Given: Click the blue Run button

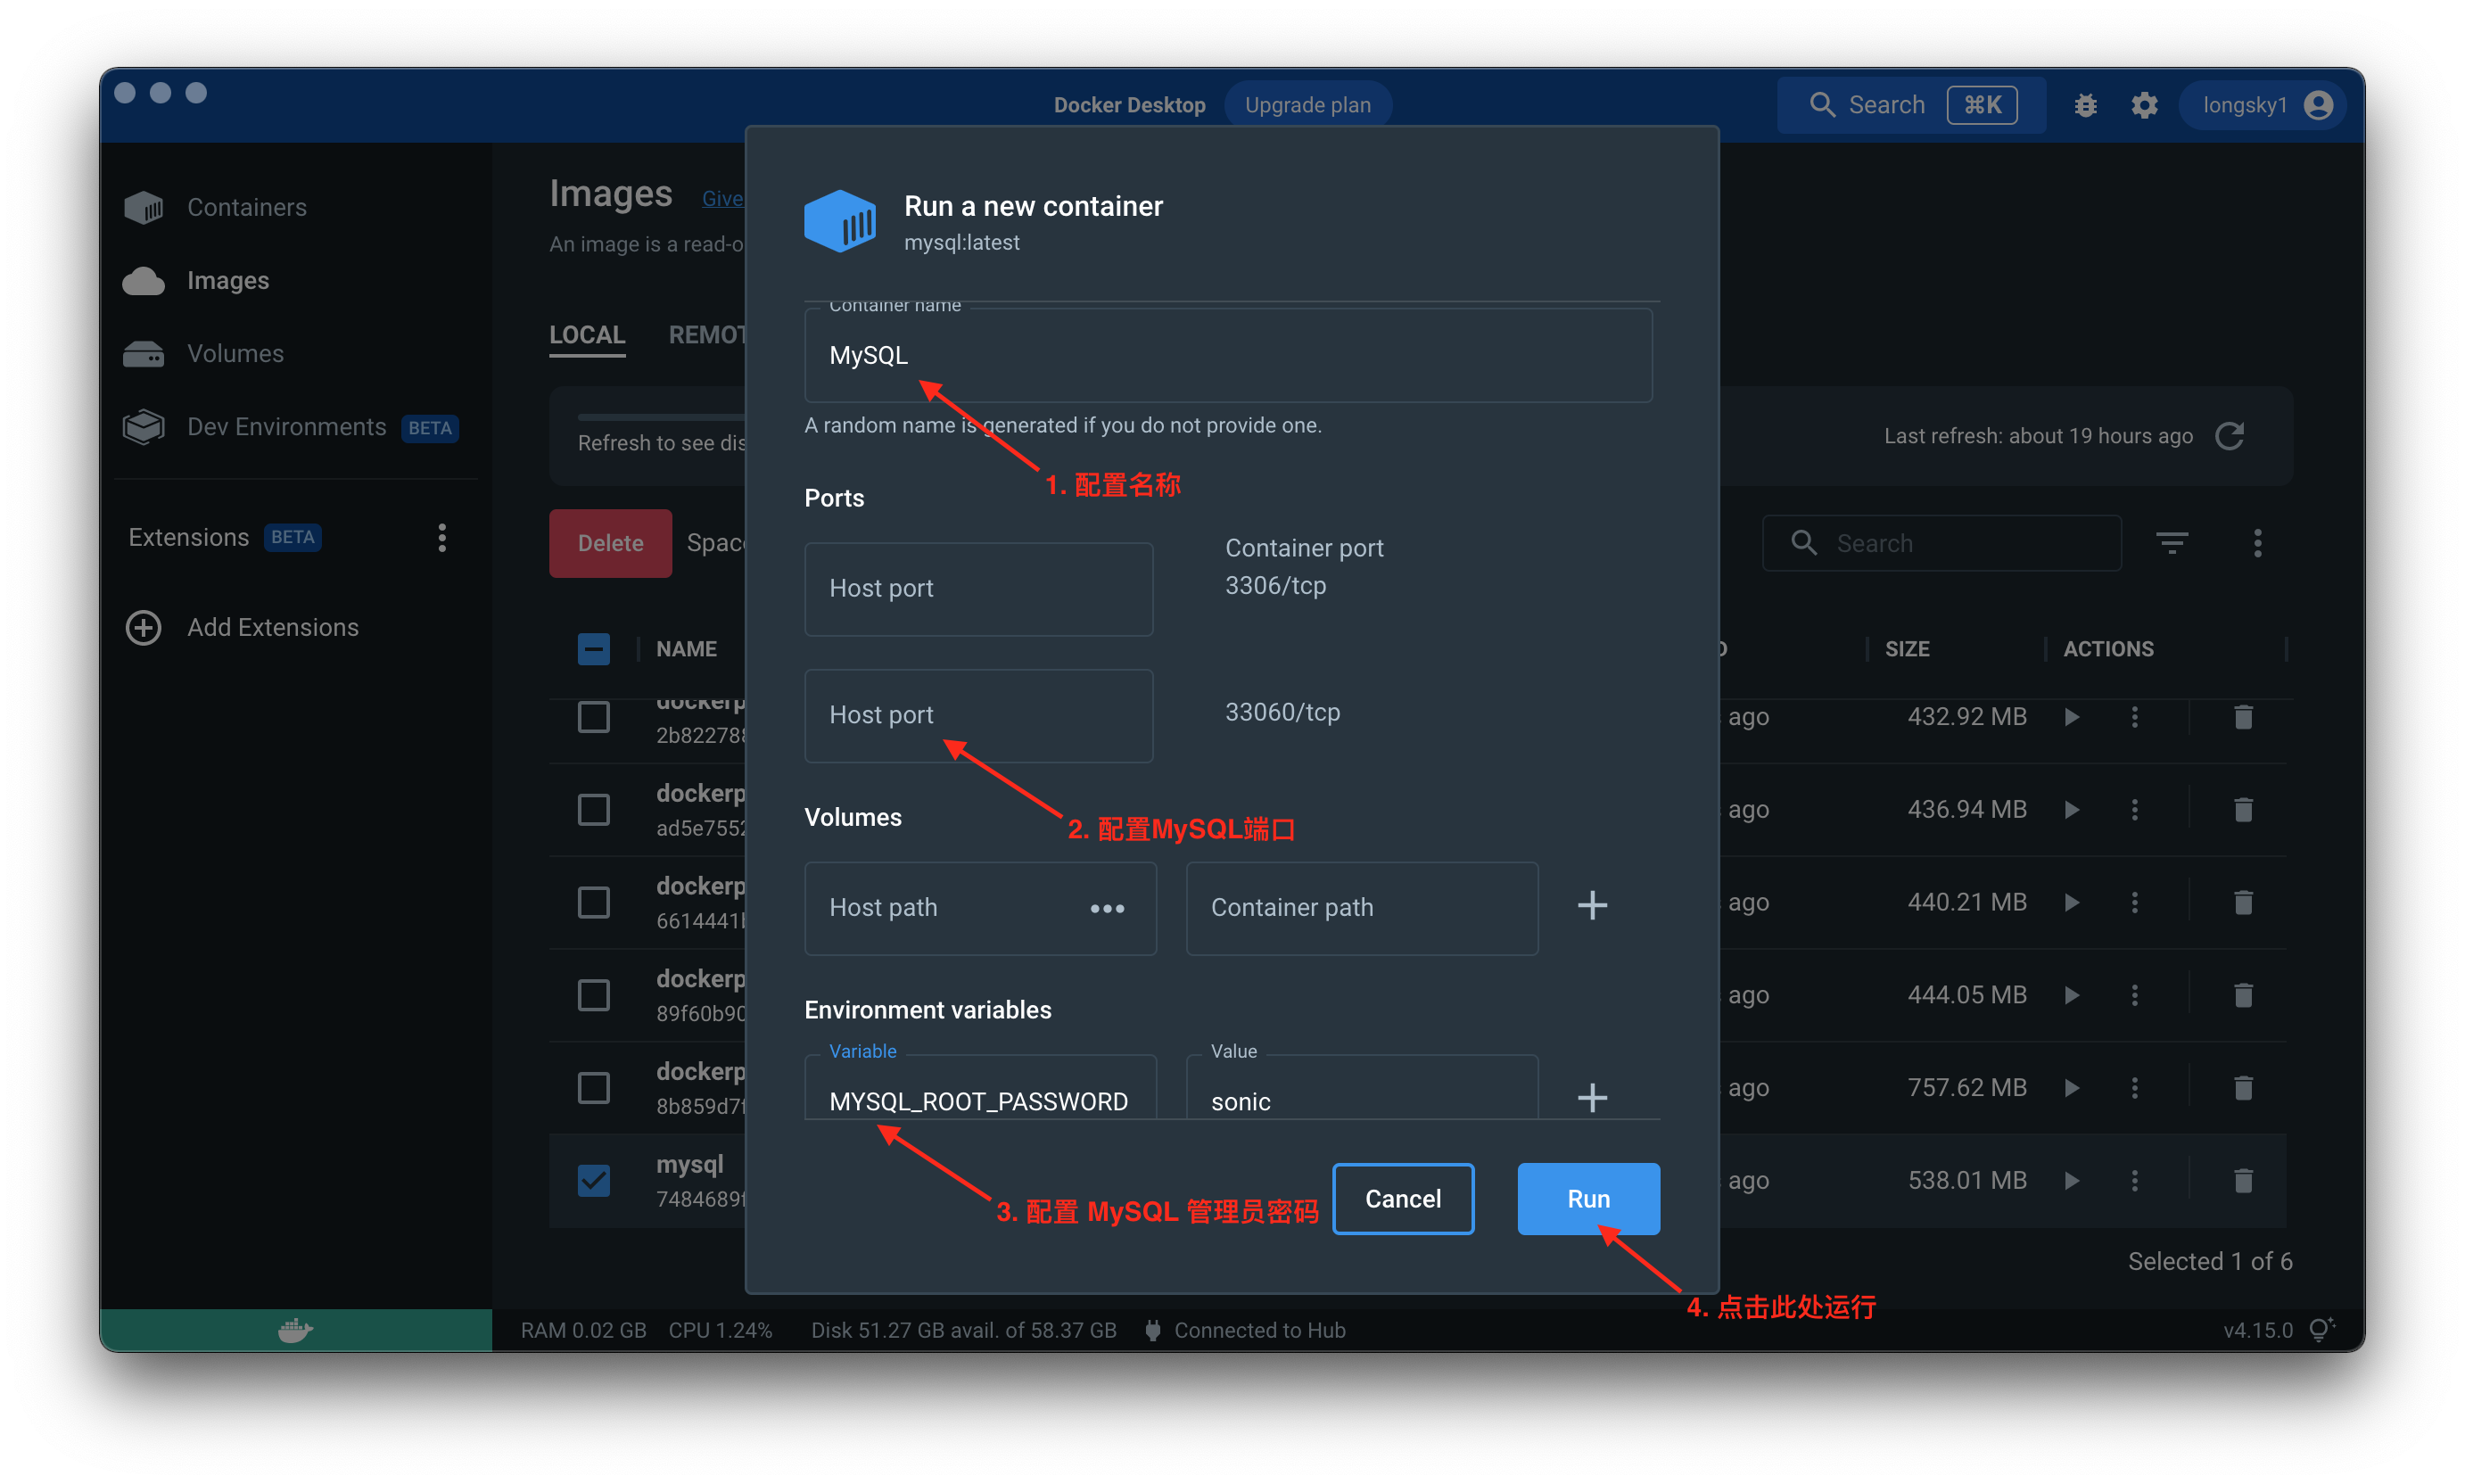Looking at the screenshot, I should 1588,1198.
